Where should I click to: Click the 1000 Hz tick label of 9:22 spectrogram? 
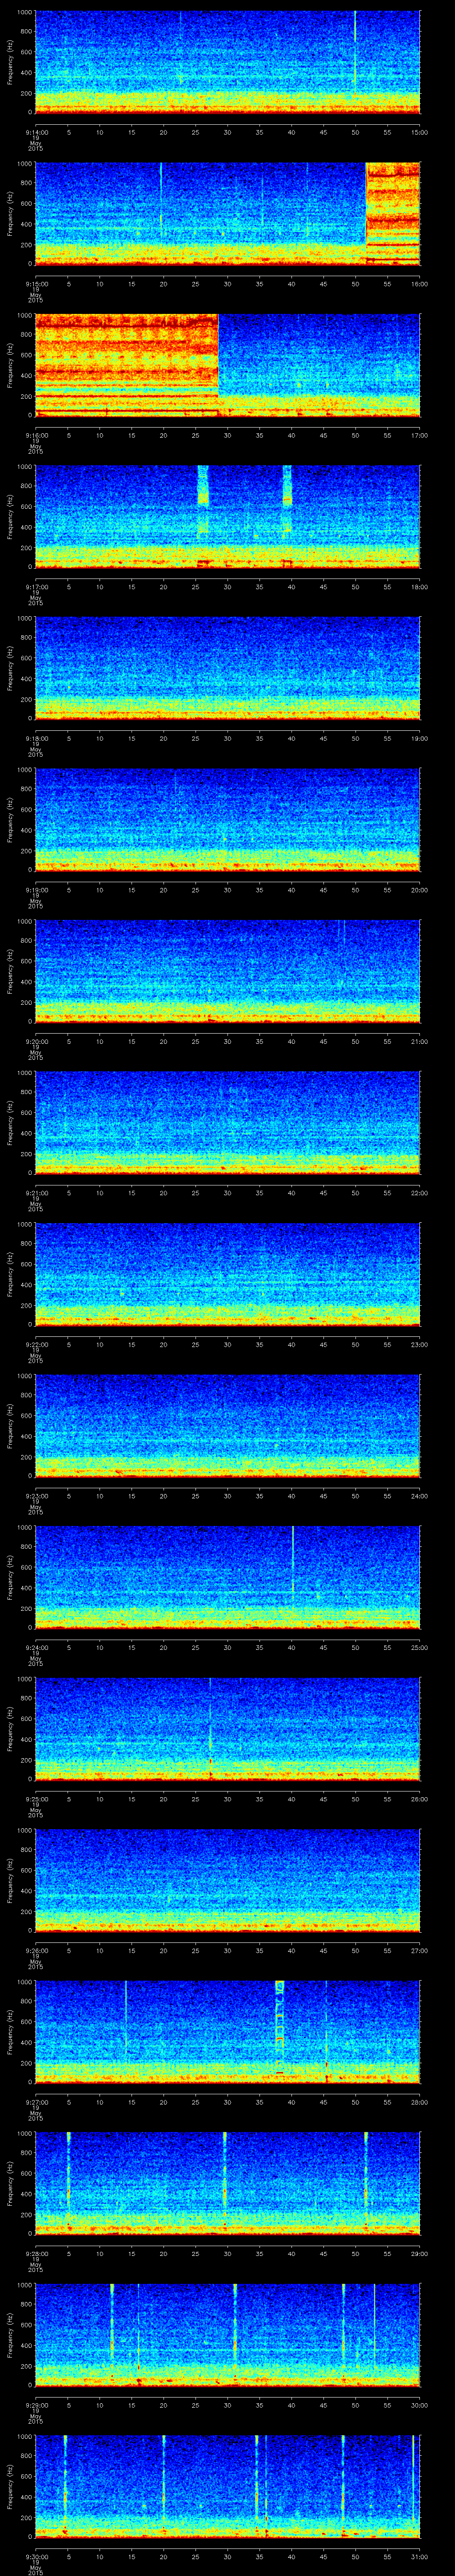(x=24, y=1226)
